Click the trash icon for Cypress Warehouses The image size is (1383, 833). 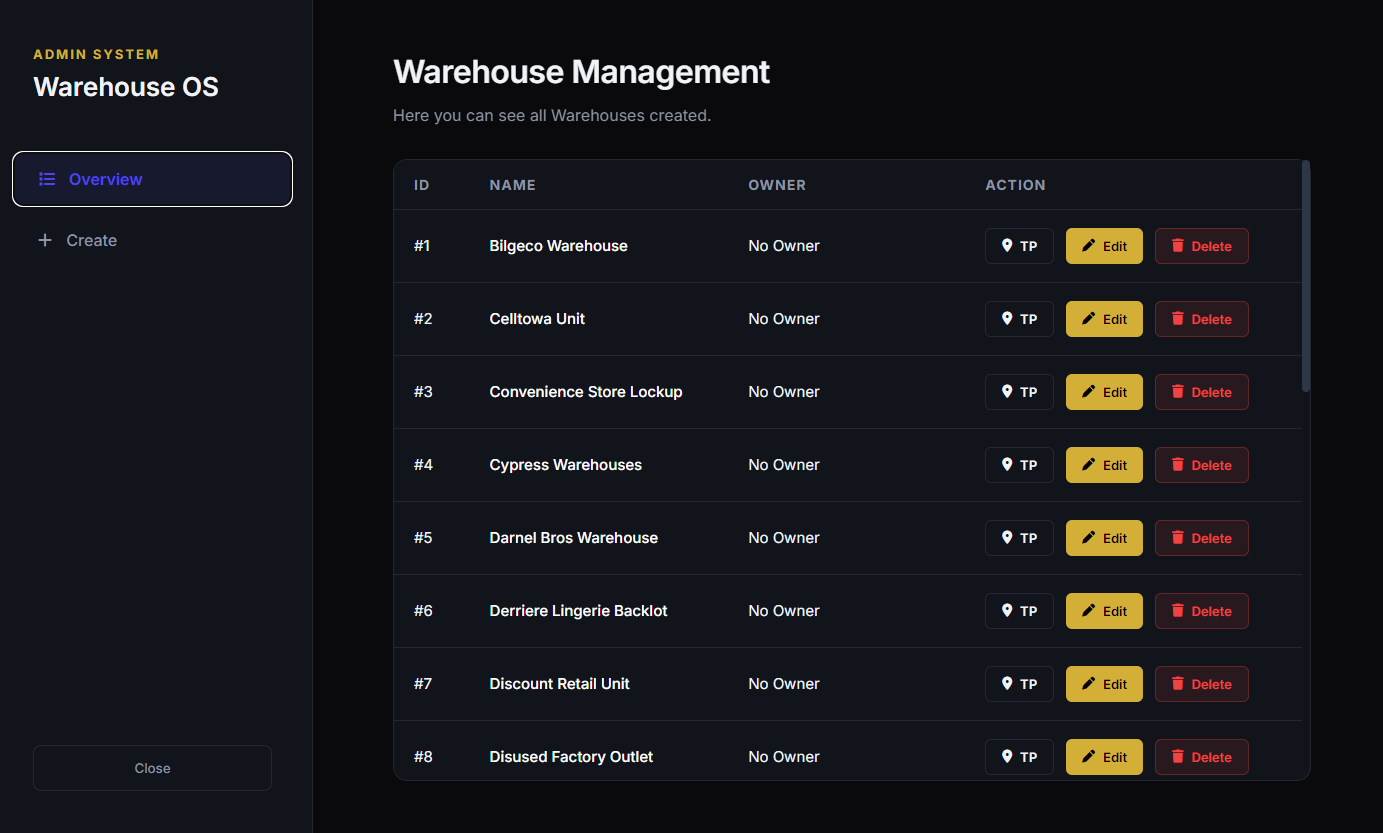coord(1178,465)
